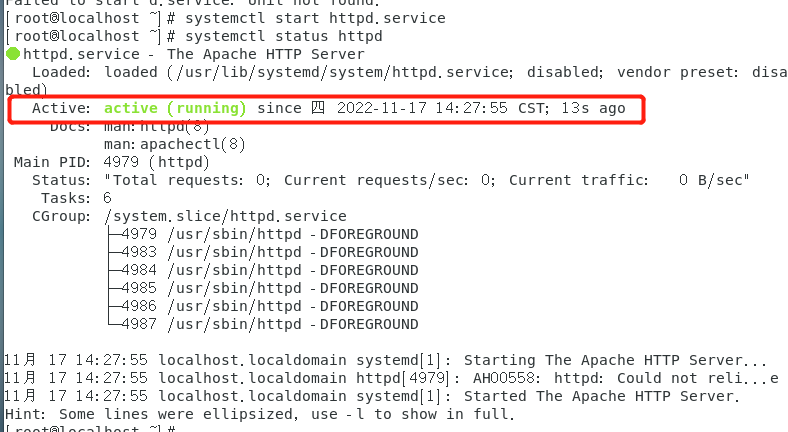Select process 4985 in the CGroup tree
Image resolution: width=788 pixels, height=432 pixels.
tap(138, 288)
